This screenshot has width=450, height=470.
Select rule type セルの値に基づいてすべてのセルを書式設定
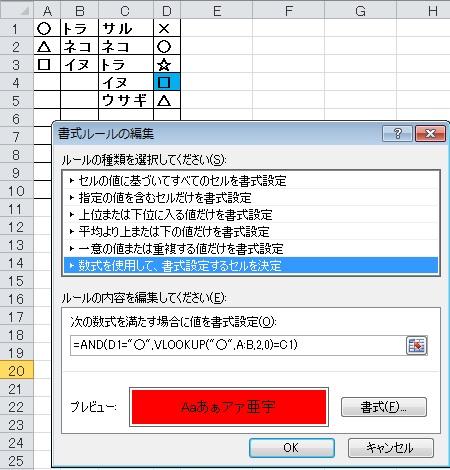251,181
